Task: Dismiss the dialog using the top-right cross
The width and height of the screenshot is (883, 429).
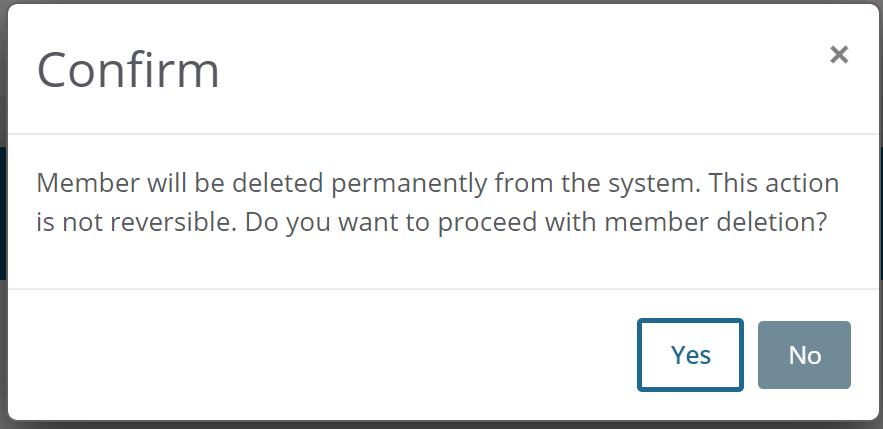Action: 839,55
